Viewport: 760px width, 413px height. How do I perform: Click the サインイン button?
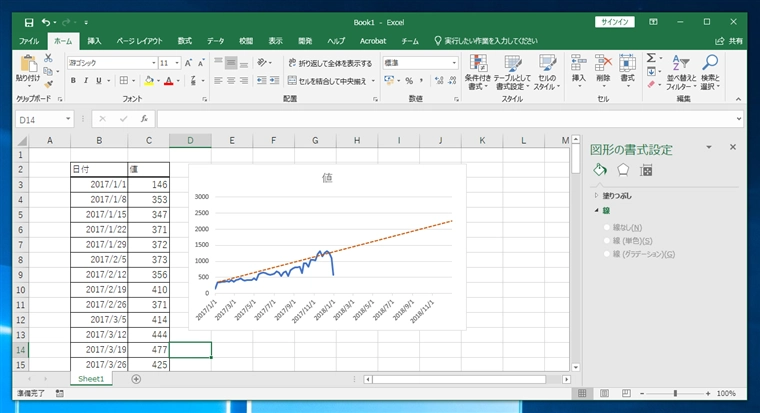tap(614, 21)
